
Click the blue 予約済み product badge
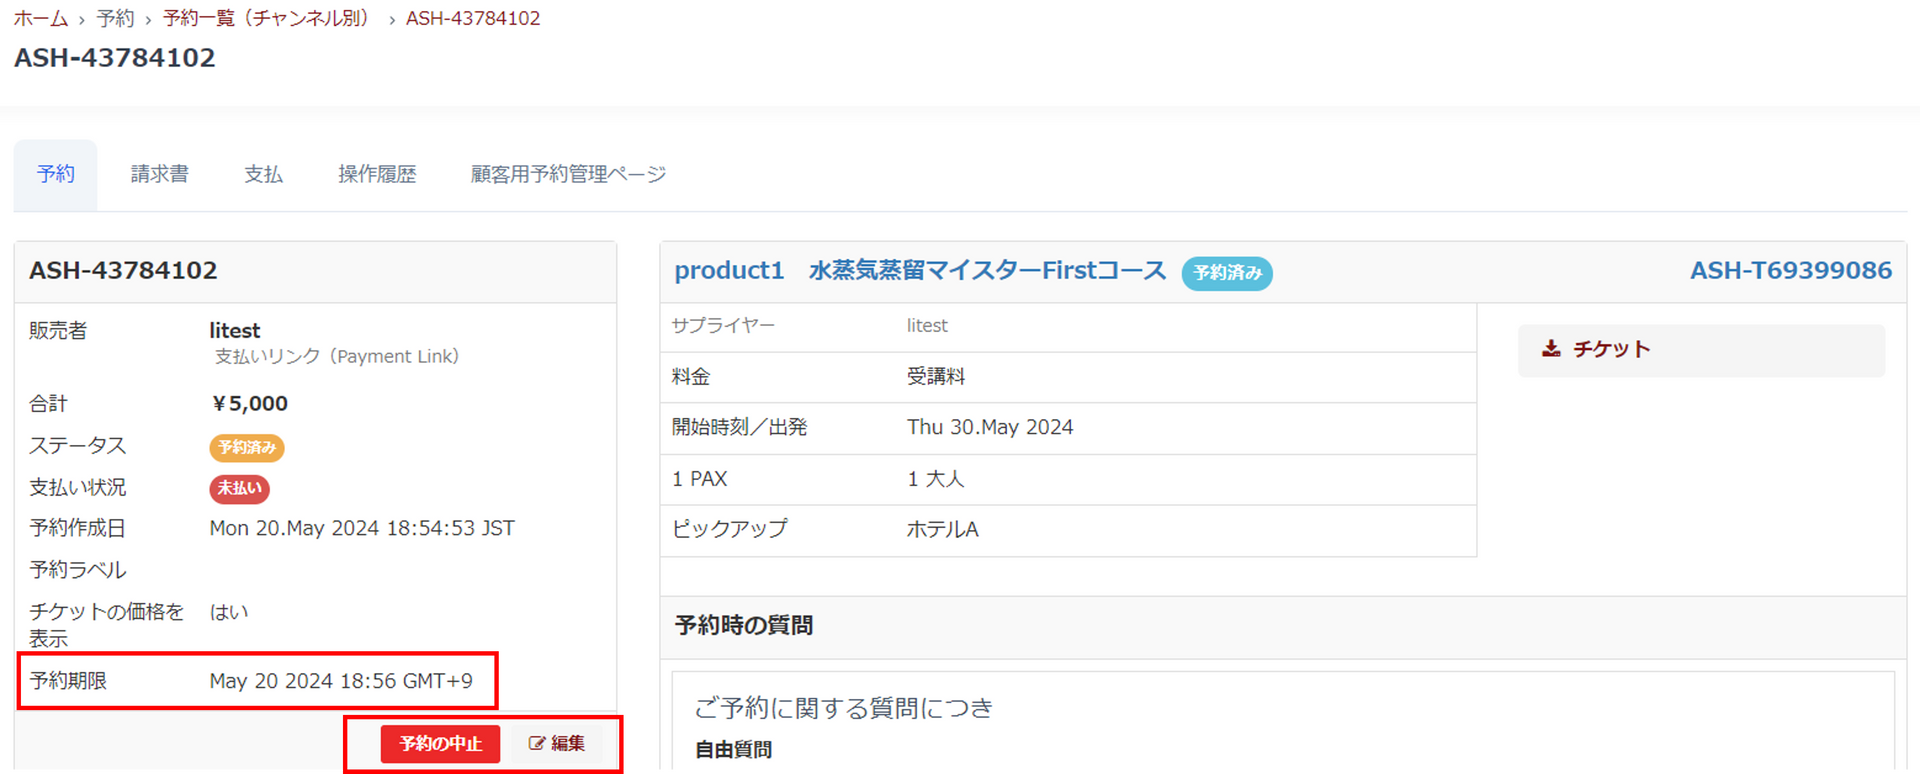click(x=1227, y=273)
